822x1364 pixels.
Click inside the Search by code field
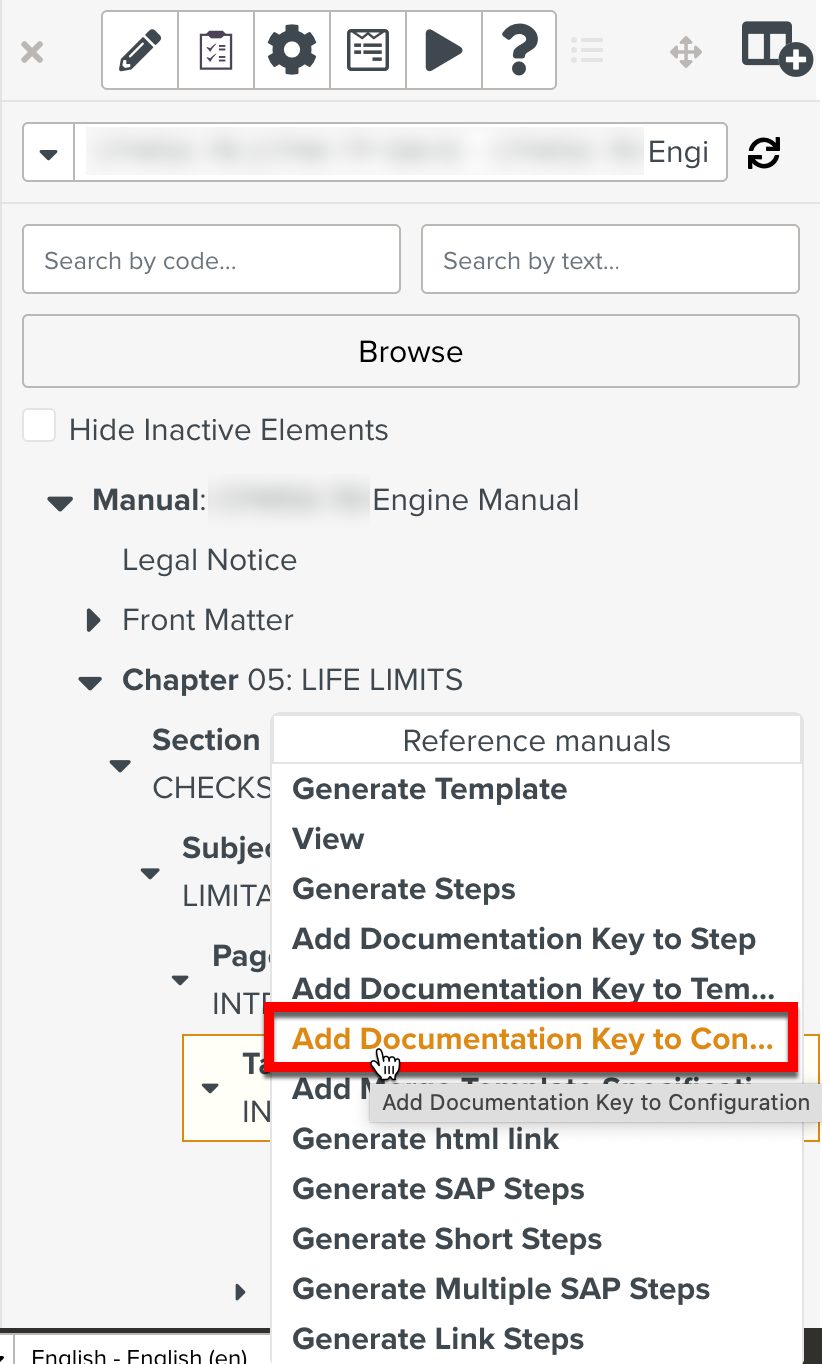(211, 259)
